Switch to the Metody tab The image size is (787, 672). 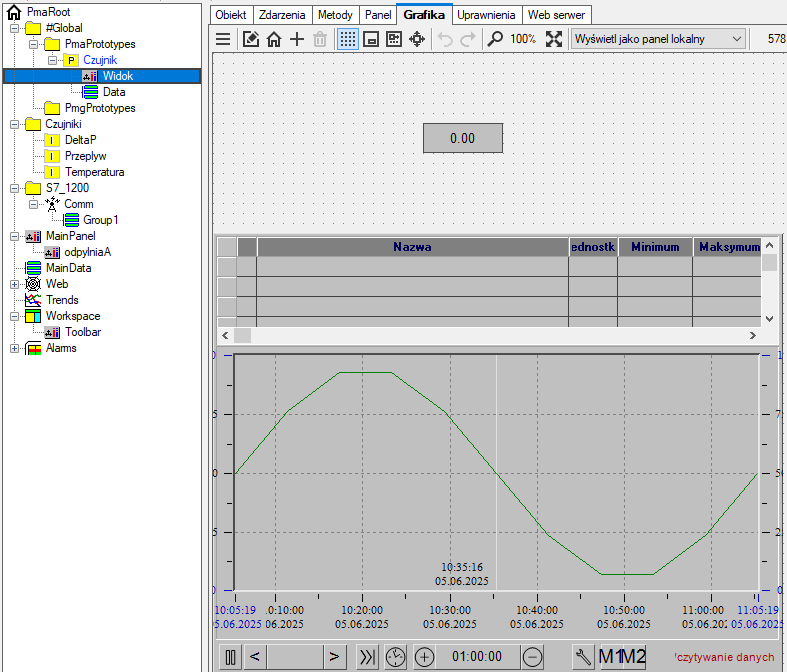click(x=335, y=15)
